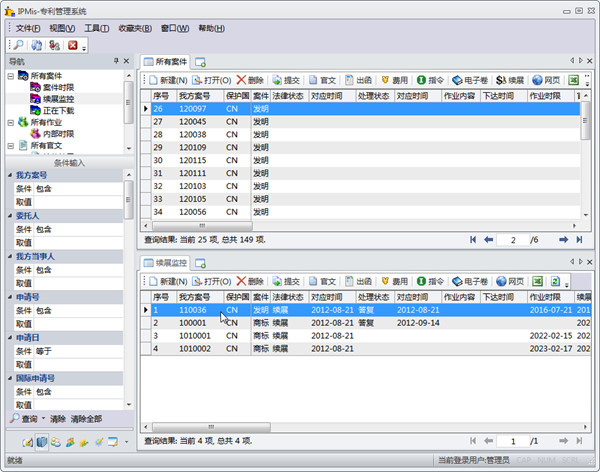Select the row with case number 120045
The image size is (600, 472).
point(360,122)
